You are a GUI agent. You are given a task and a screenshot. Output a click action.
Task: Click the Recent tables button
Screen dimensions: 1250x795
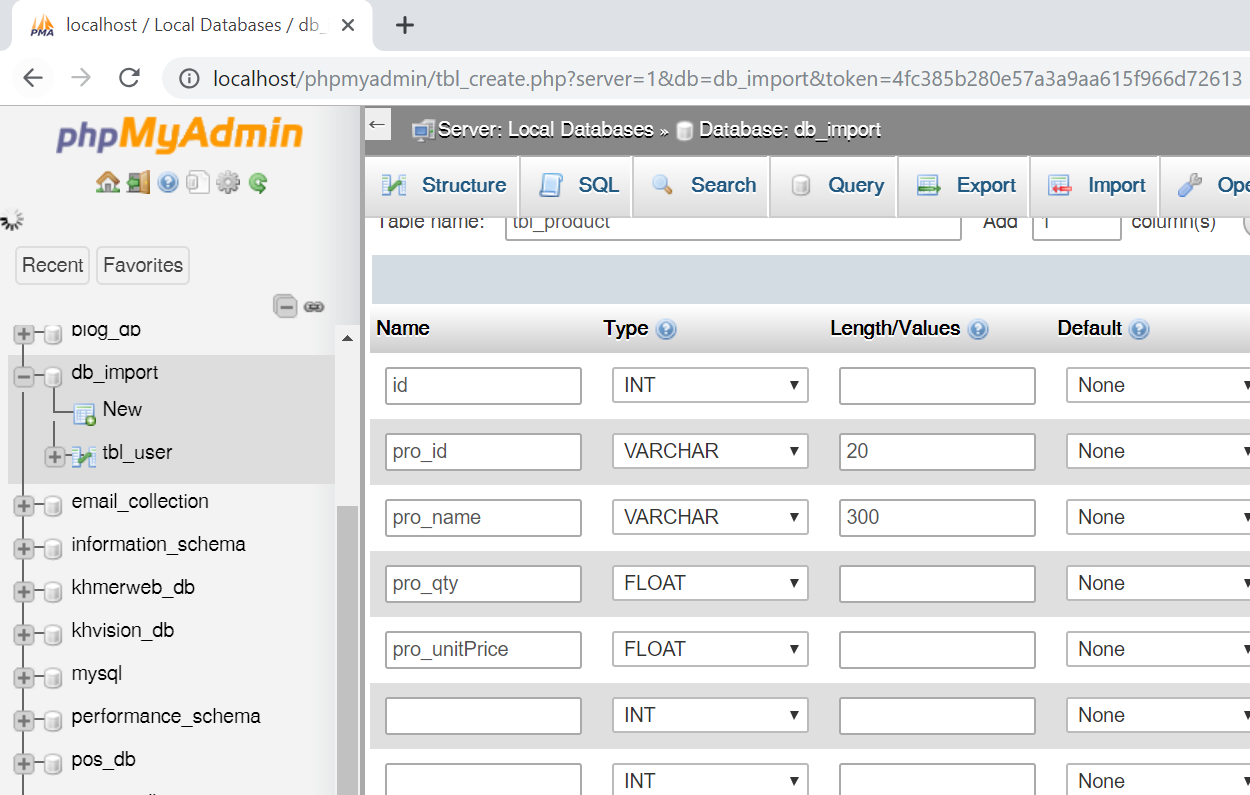[53, 265]
